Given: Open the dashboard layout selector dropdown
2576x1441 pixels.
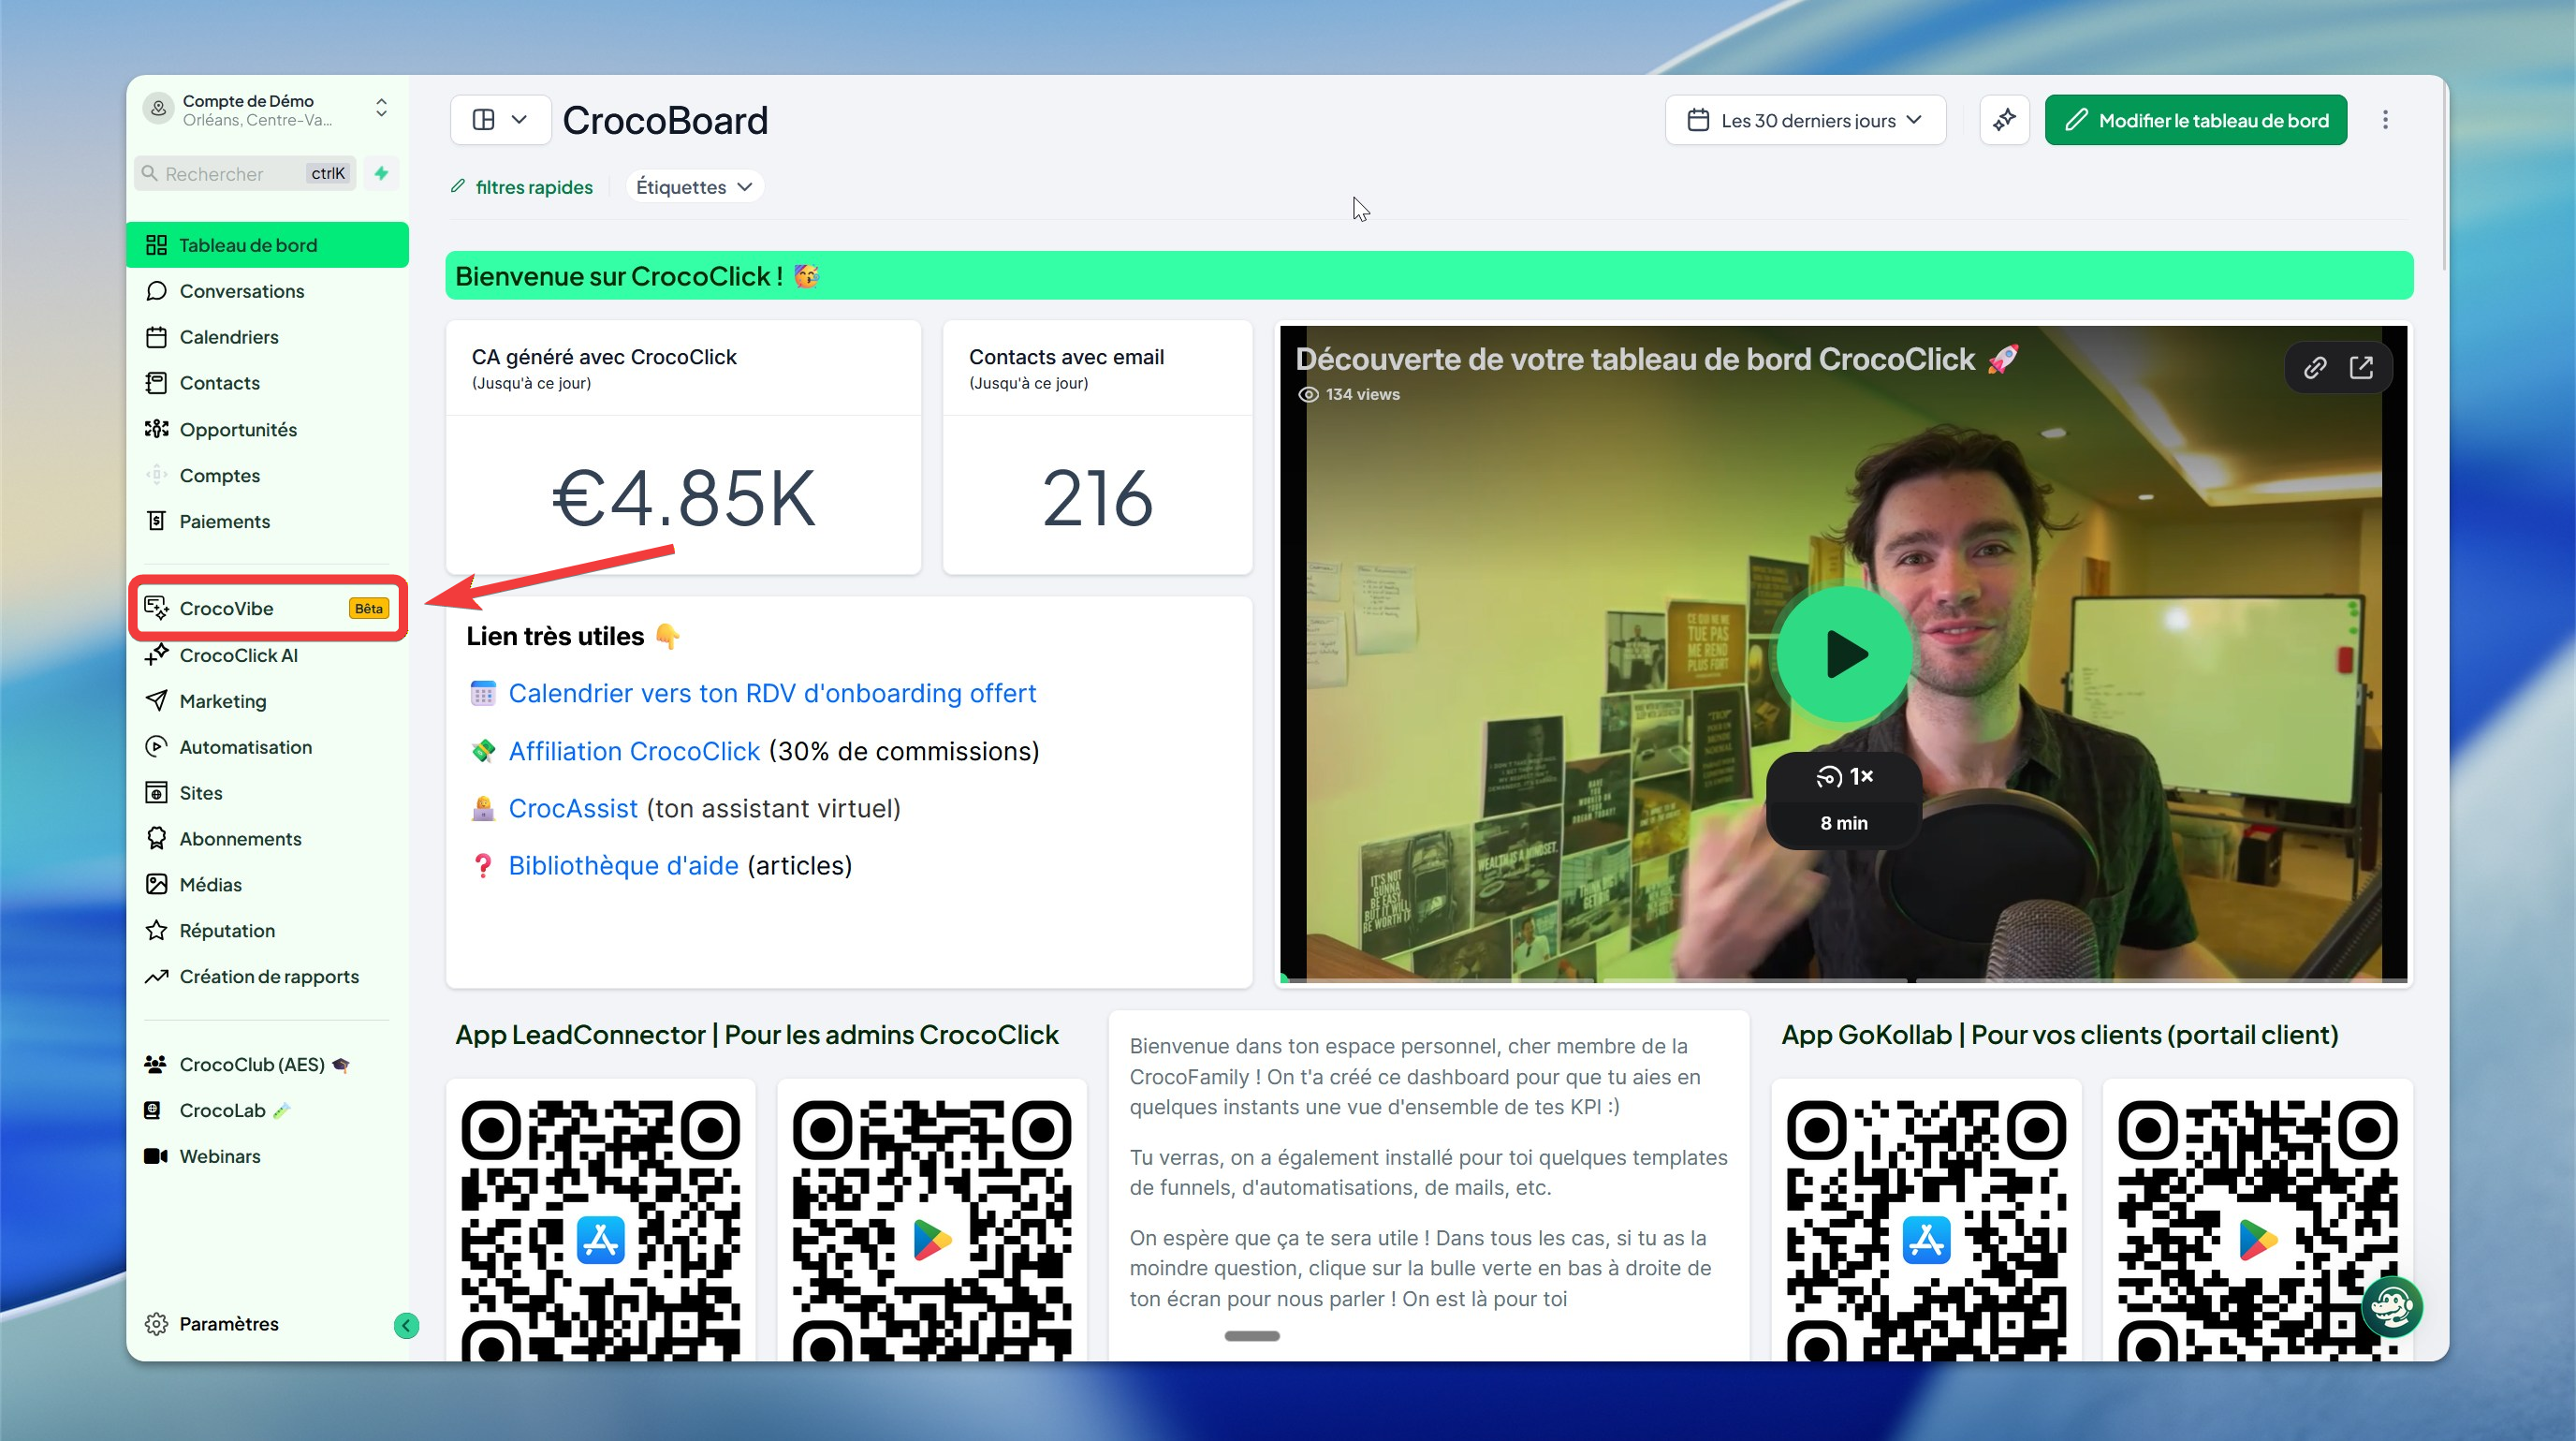Looking at the screenshot, I should [x=500, y=120].
